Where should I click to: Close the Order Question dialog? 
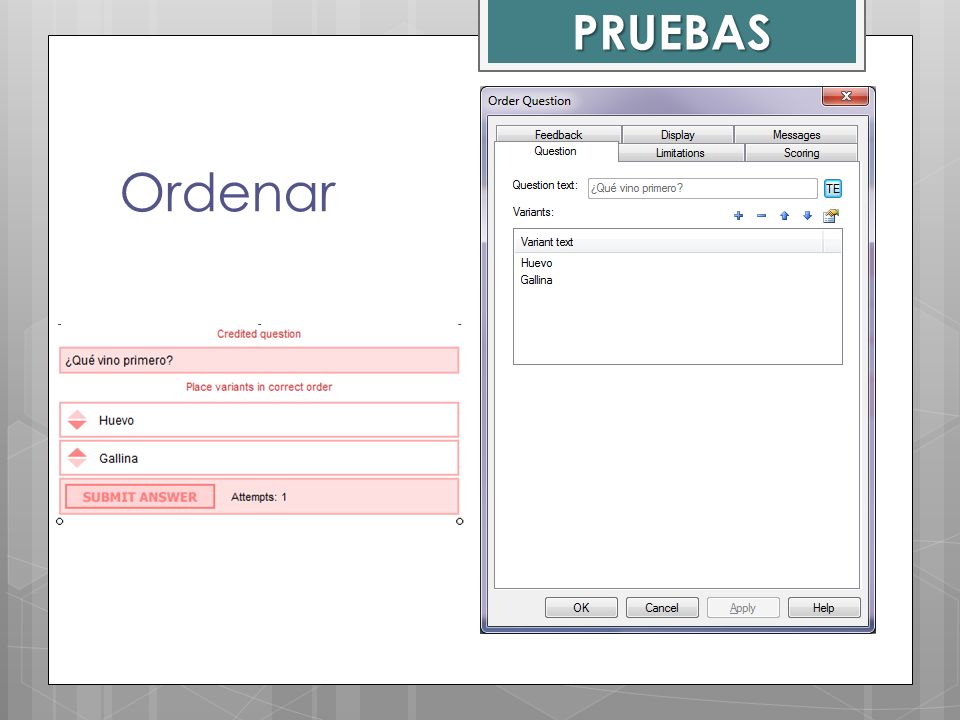point(846,96)
